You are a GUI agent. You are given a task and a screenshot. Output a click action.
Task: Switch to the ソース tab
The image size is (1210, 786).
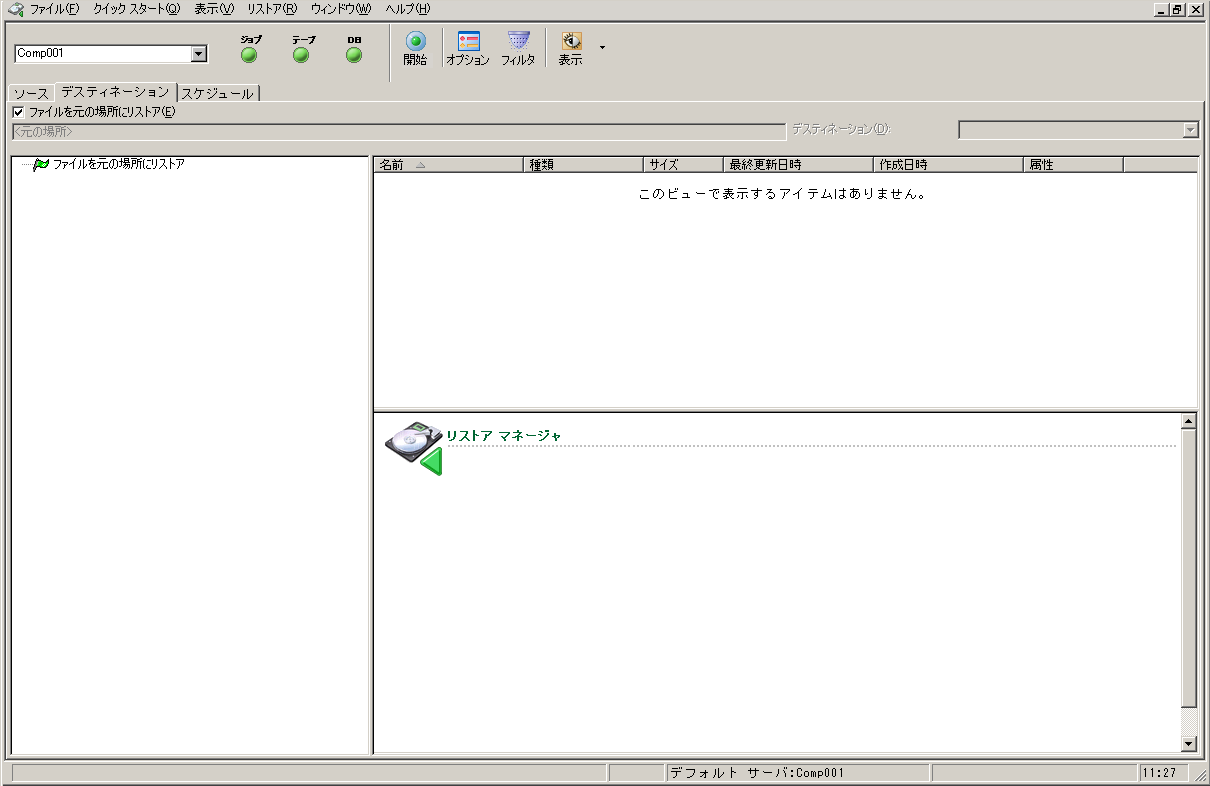point(31,93)
